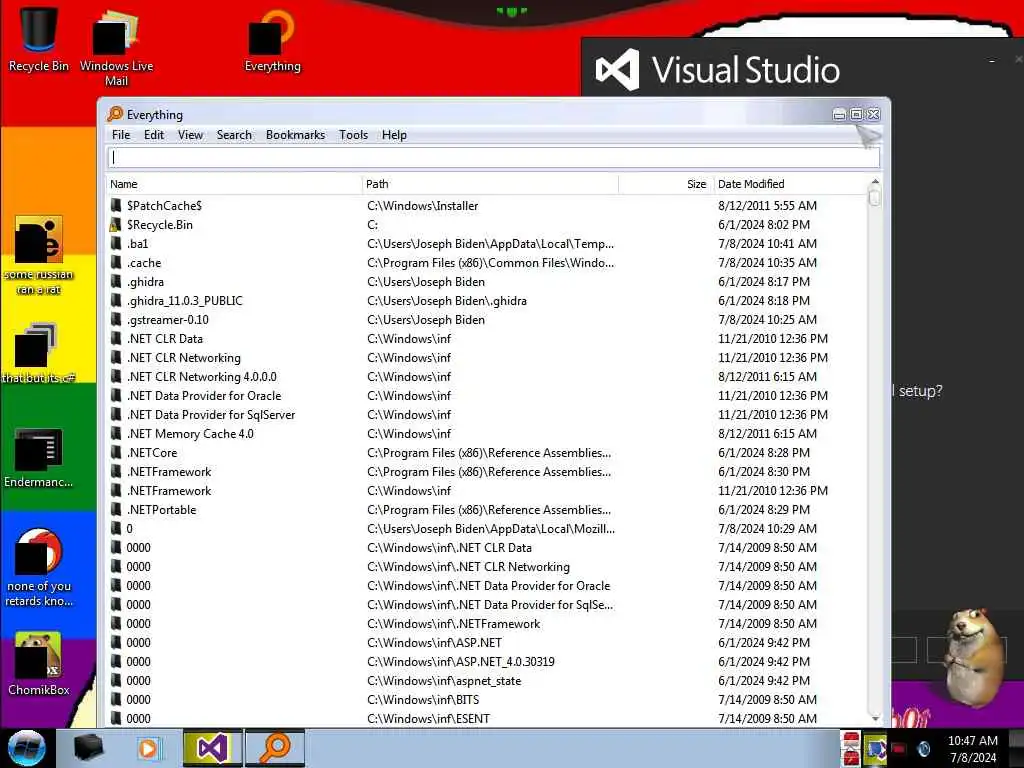Open the ChomikBox desktop icon

pos(39,664)
